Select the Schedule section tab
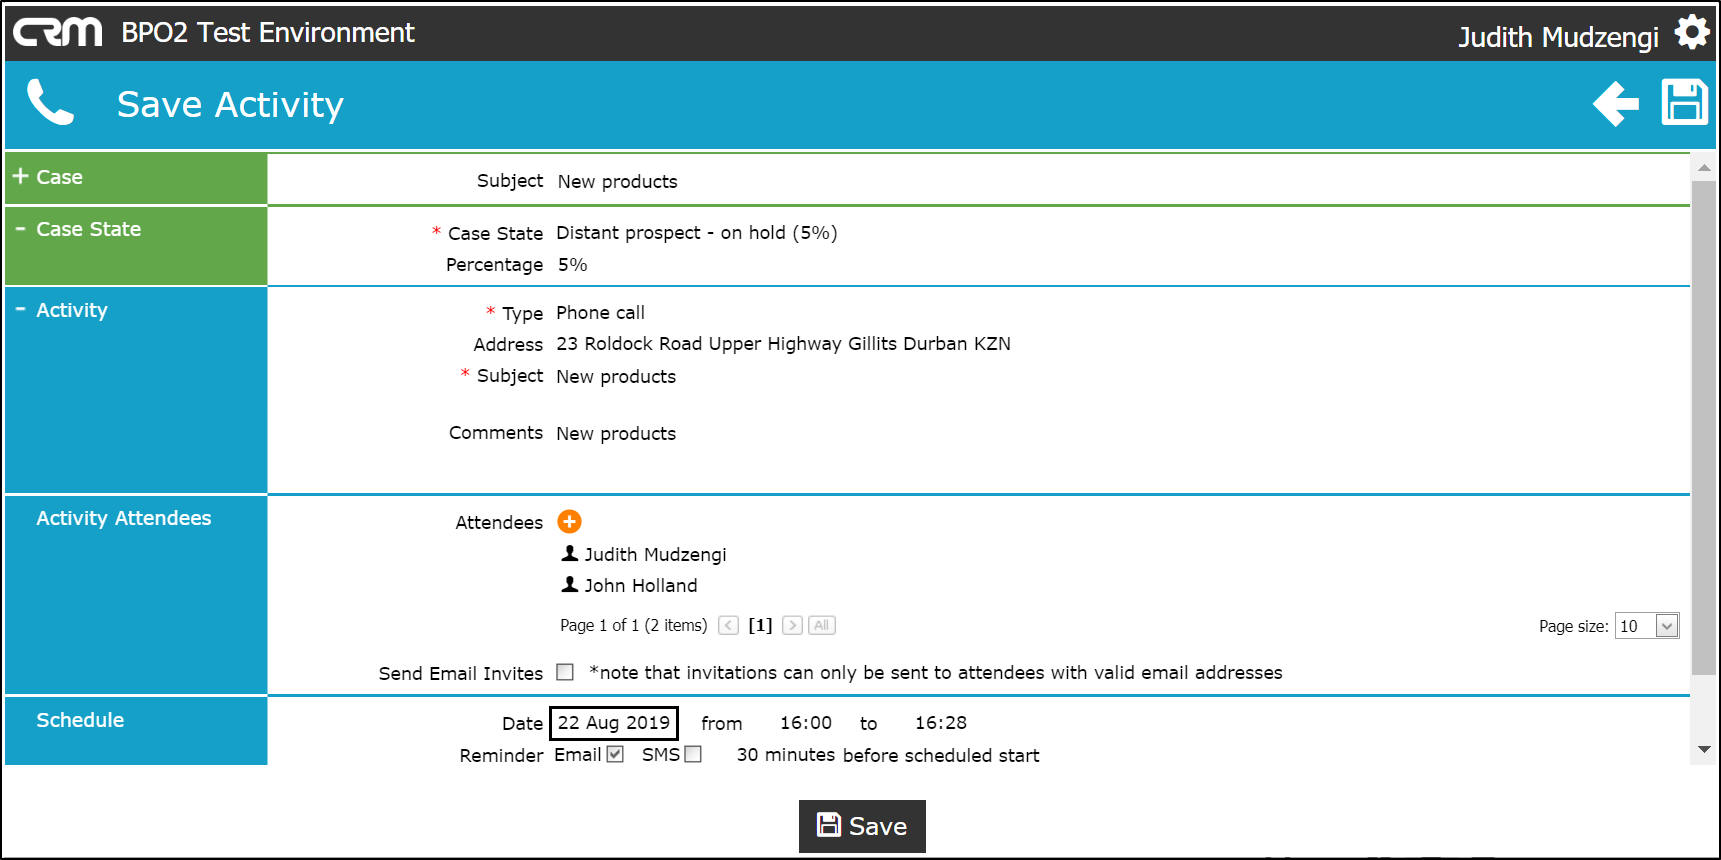Image resolution: width=1721 pixels, height=860 pixels. point(80,720)
